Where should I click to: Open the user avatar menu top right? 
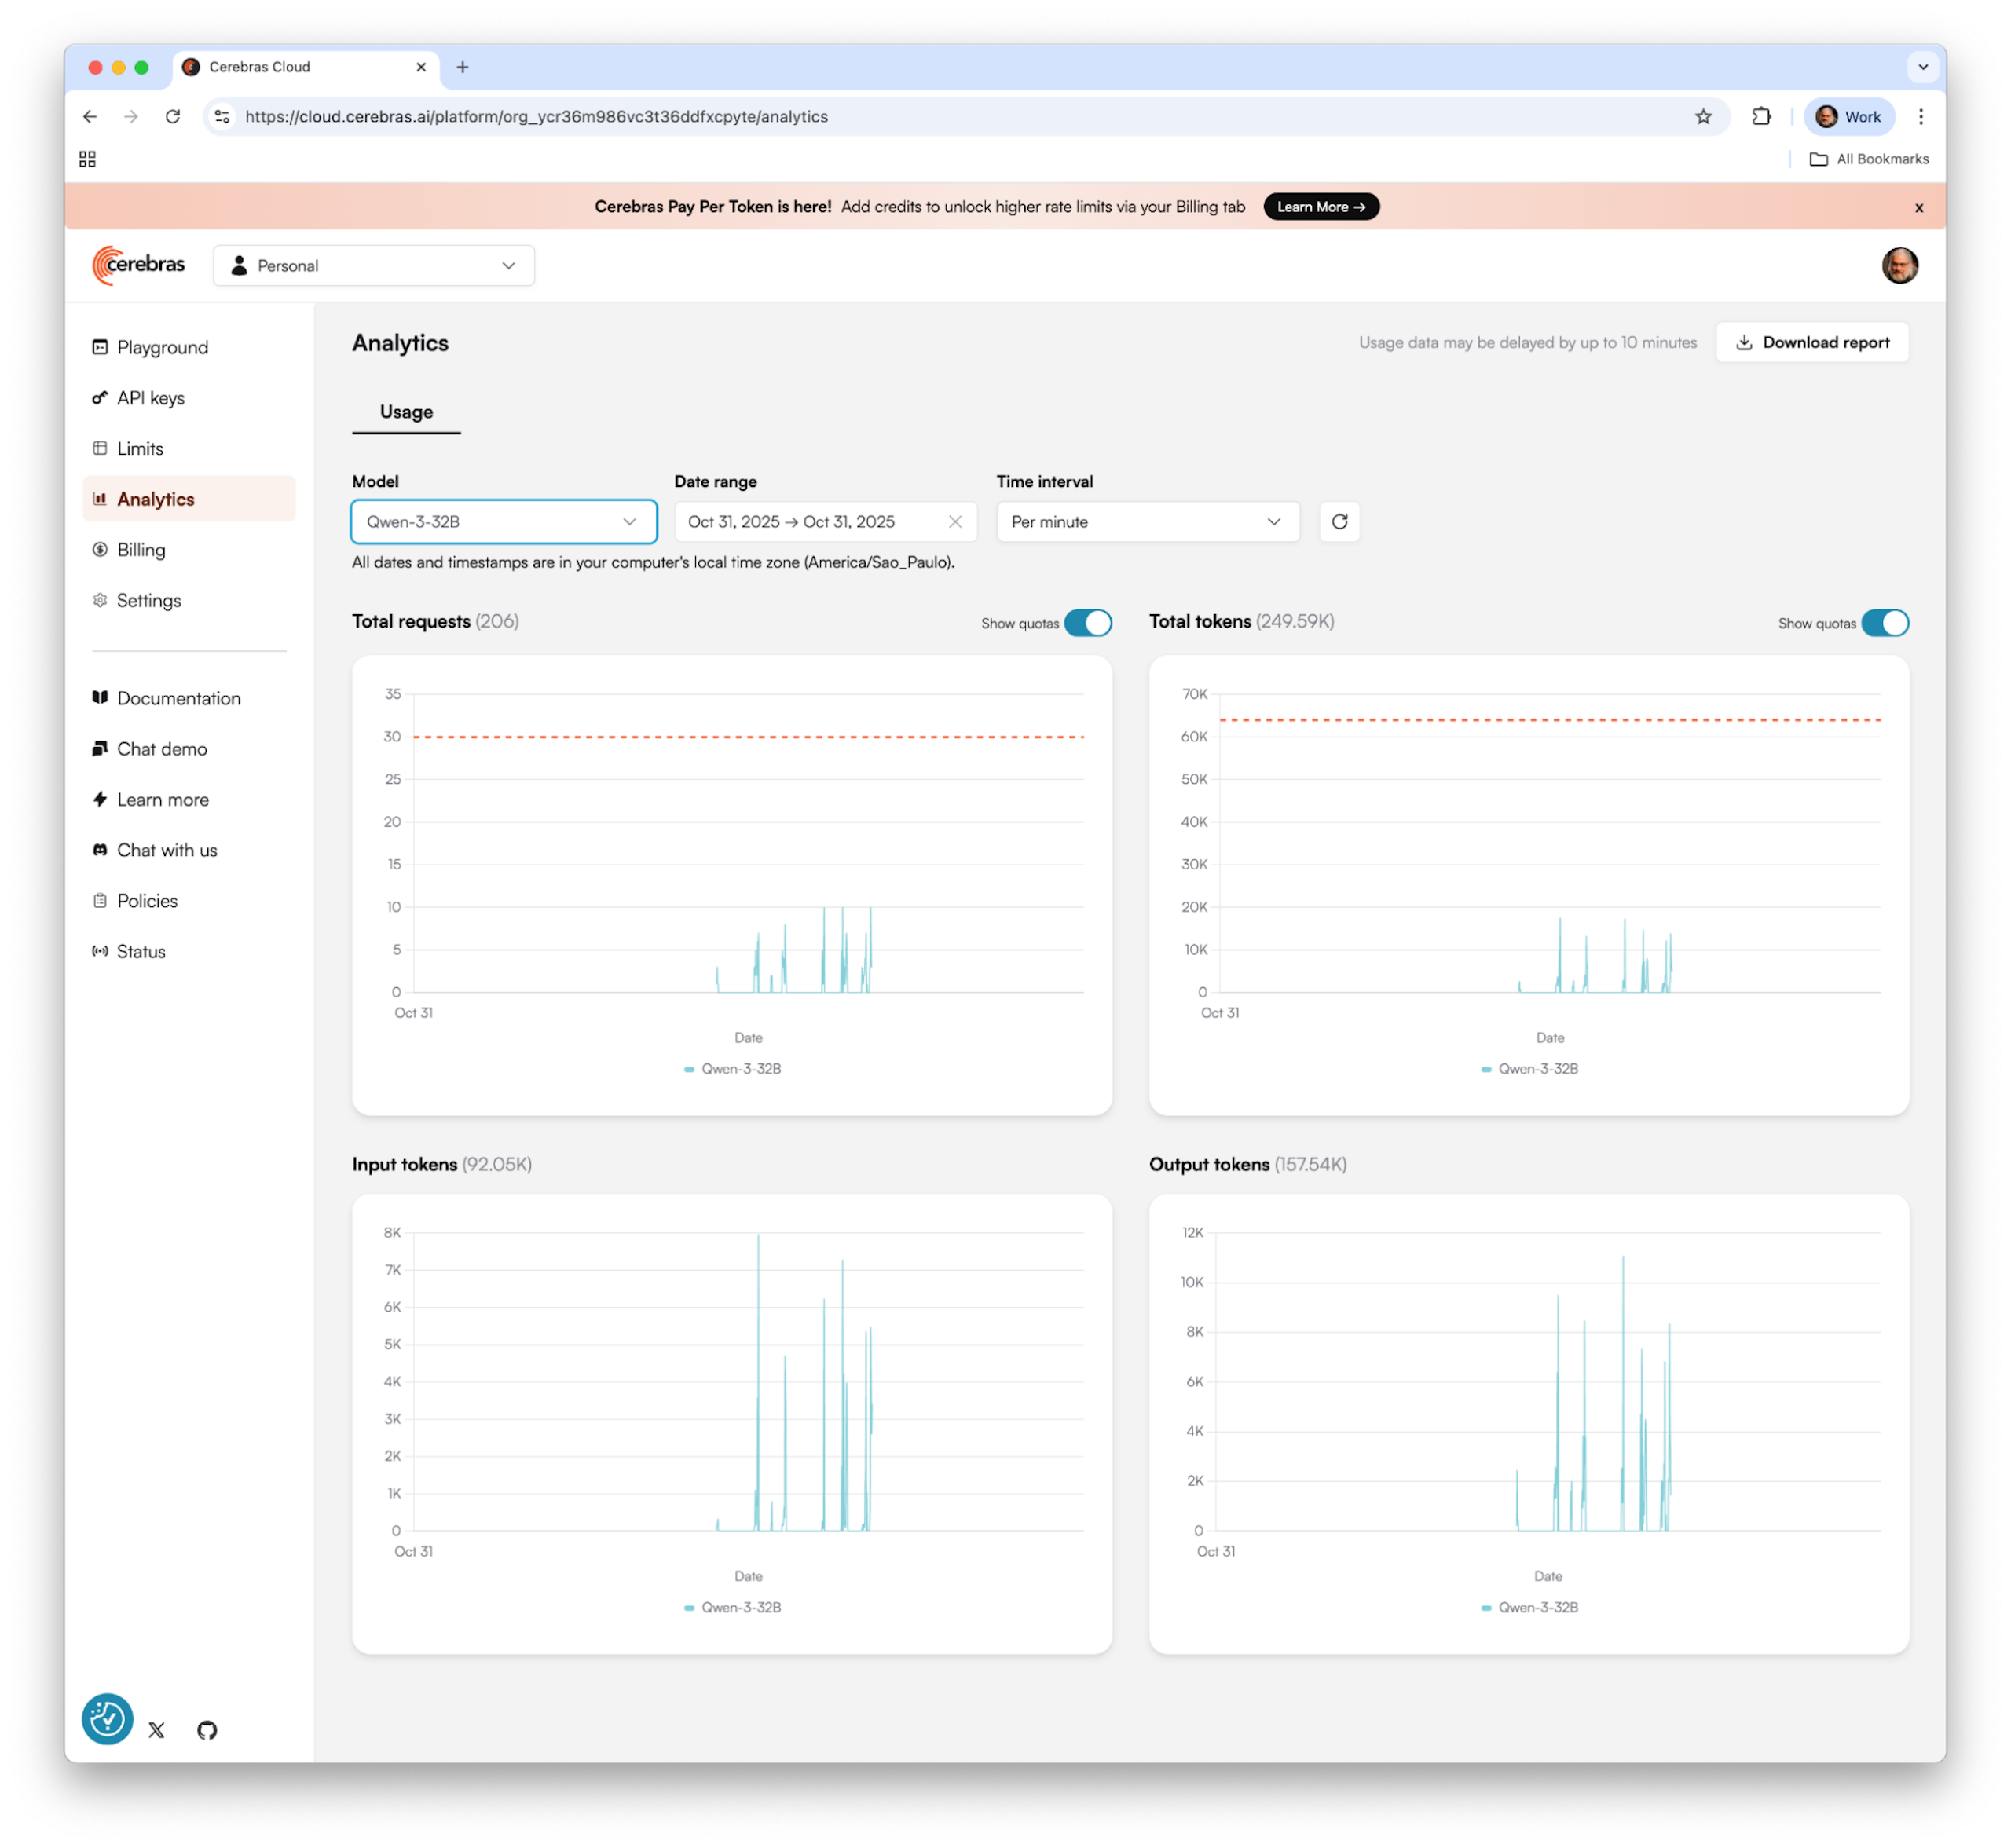1899,265
